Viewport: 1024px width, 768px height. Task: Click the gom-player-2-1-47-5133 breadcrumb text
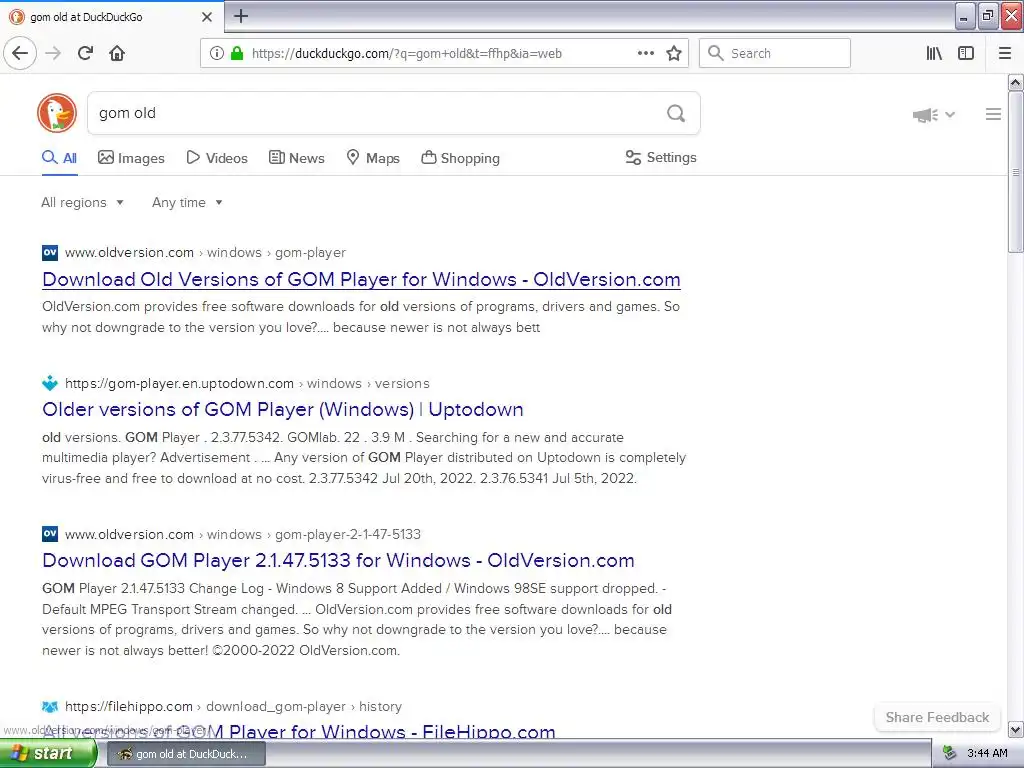click(x=347, y=534)
